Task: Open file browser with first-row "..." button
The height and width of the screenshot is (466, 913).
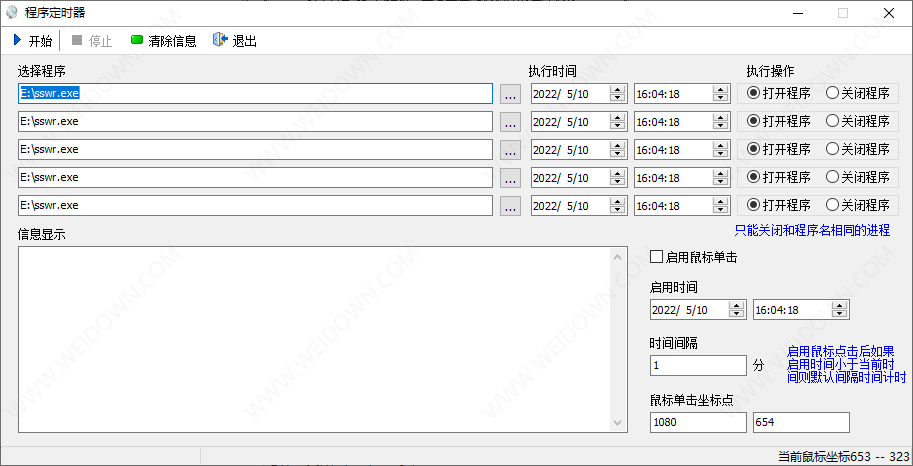Action: (510, 94)
